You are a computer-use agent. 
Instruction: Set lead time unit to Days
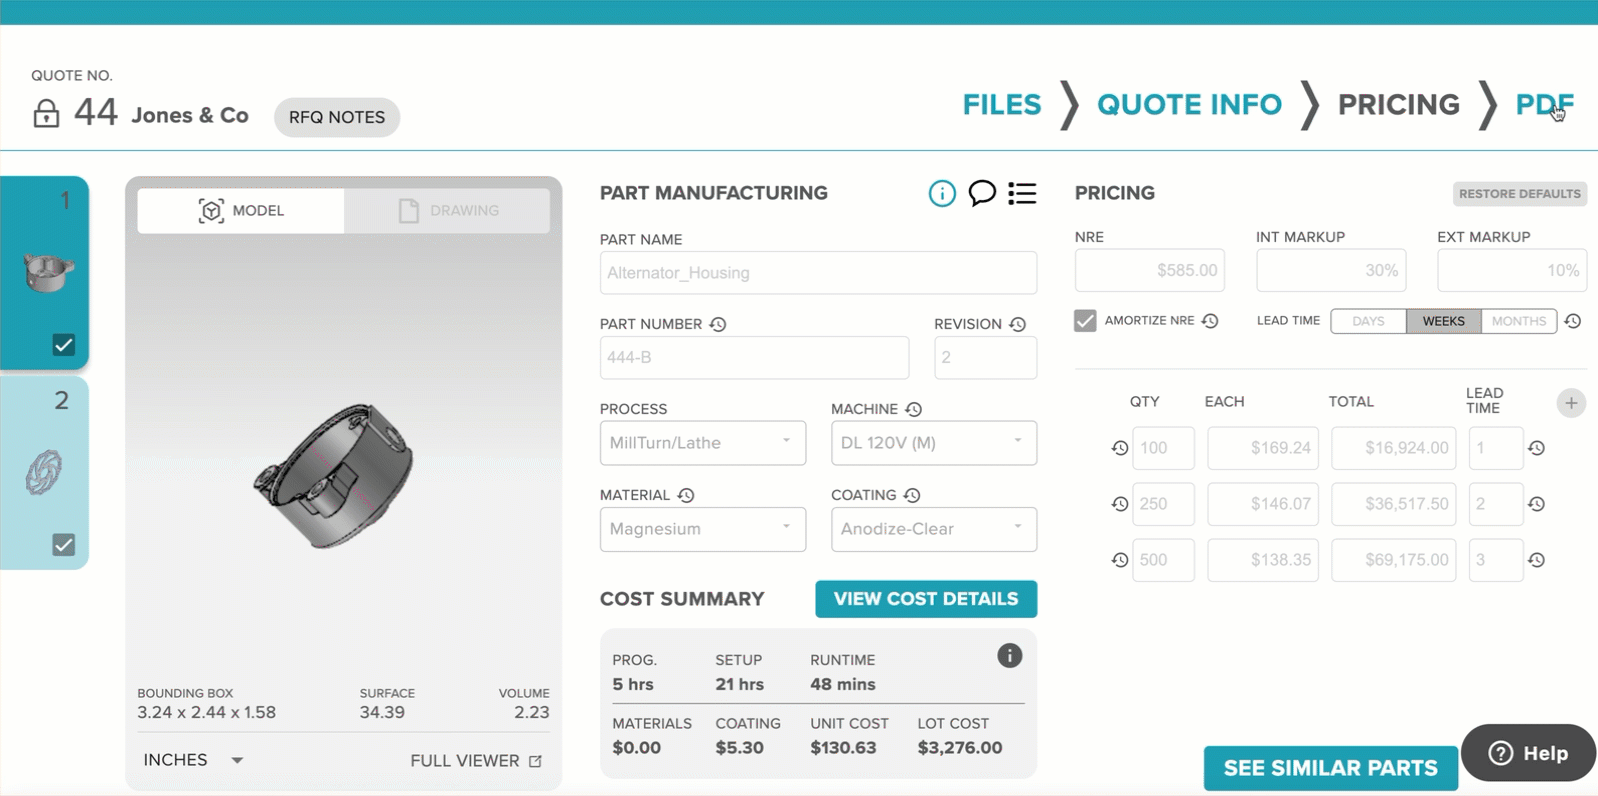[1367, 321]
